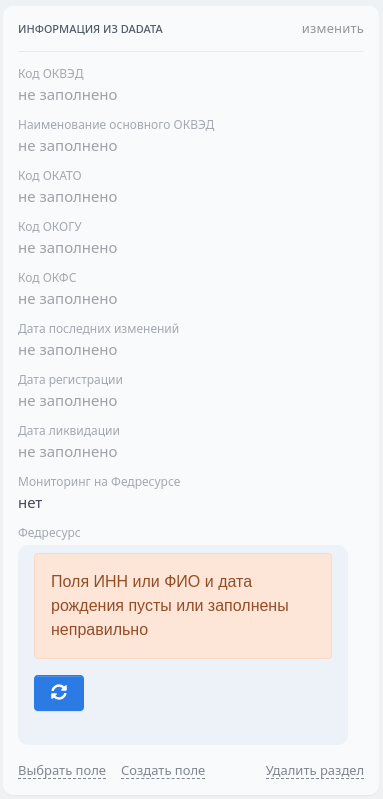This screenshot has height=799, width=383.
Task: Click the «Код ОКВЭД» field label
Action: pyautogui.click(x=51, y=74)
